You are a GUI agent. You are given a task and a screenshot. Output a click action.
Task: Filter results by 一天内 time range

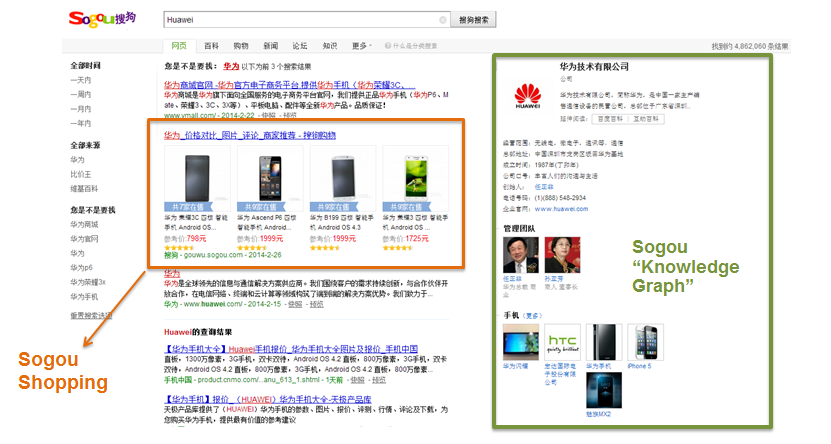coord(81,79)
